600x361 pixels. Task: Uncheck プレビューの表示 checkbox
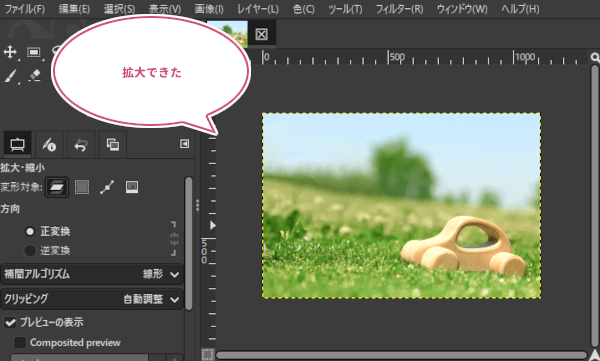tap(10, 322)
